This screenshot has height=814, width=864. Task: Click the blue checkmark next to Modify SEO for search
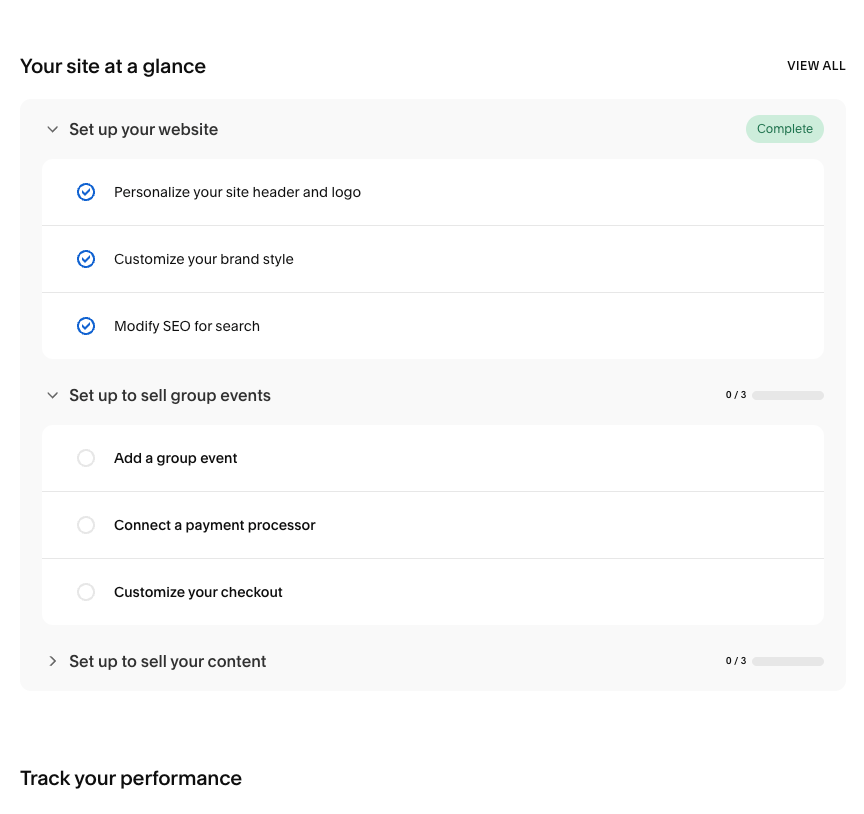point(86,326)
